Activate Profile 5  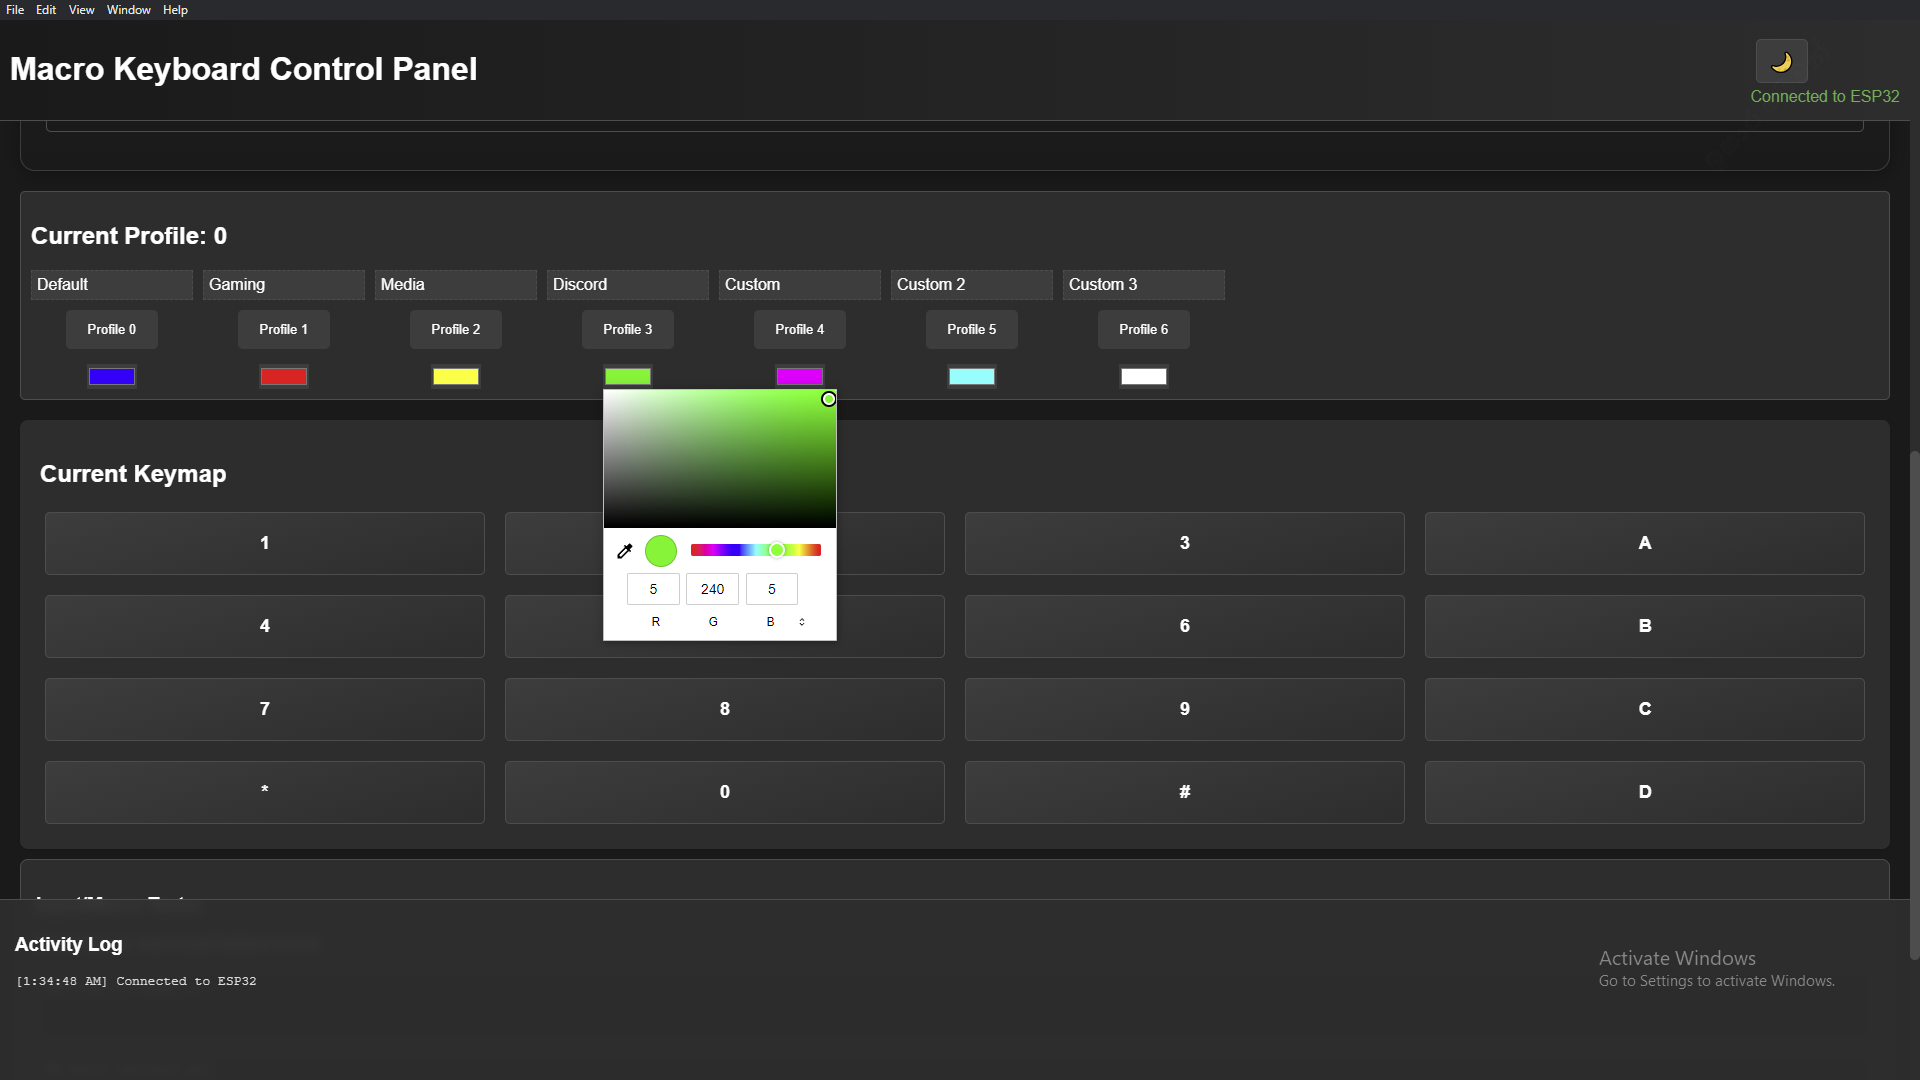point(971,329)
